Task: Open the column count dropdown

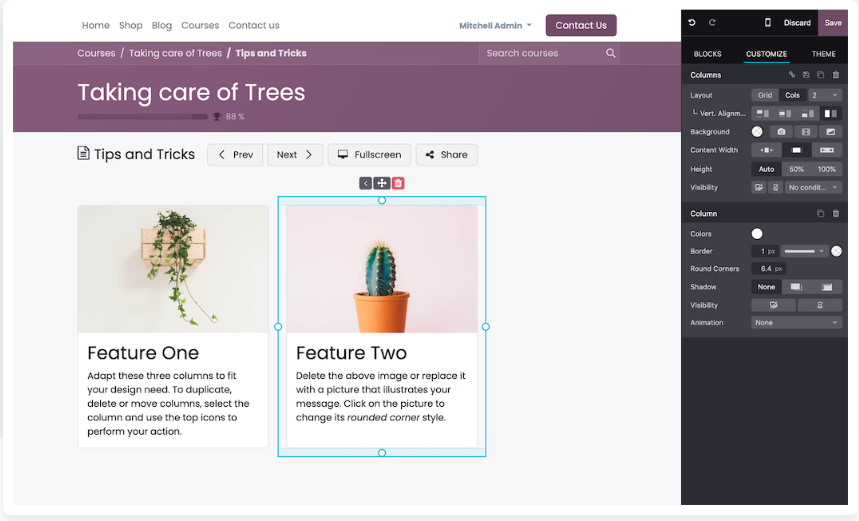Action: tap(825, 95)
